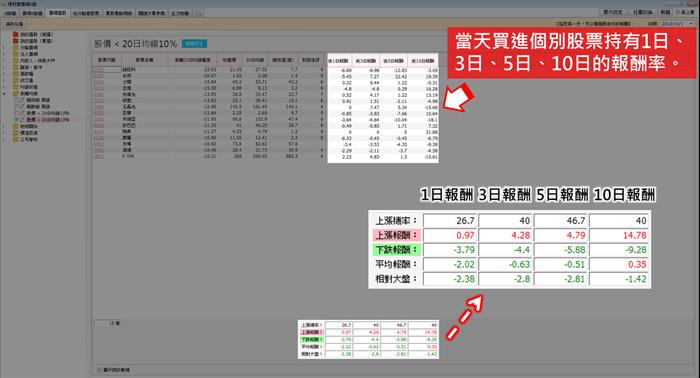Click market cap value 883.3
Screen dimensions: 700x378
pos(292,156)
